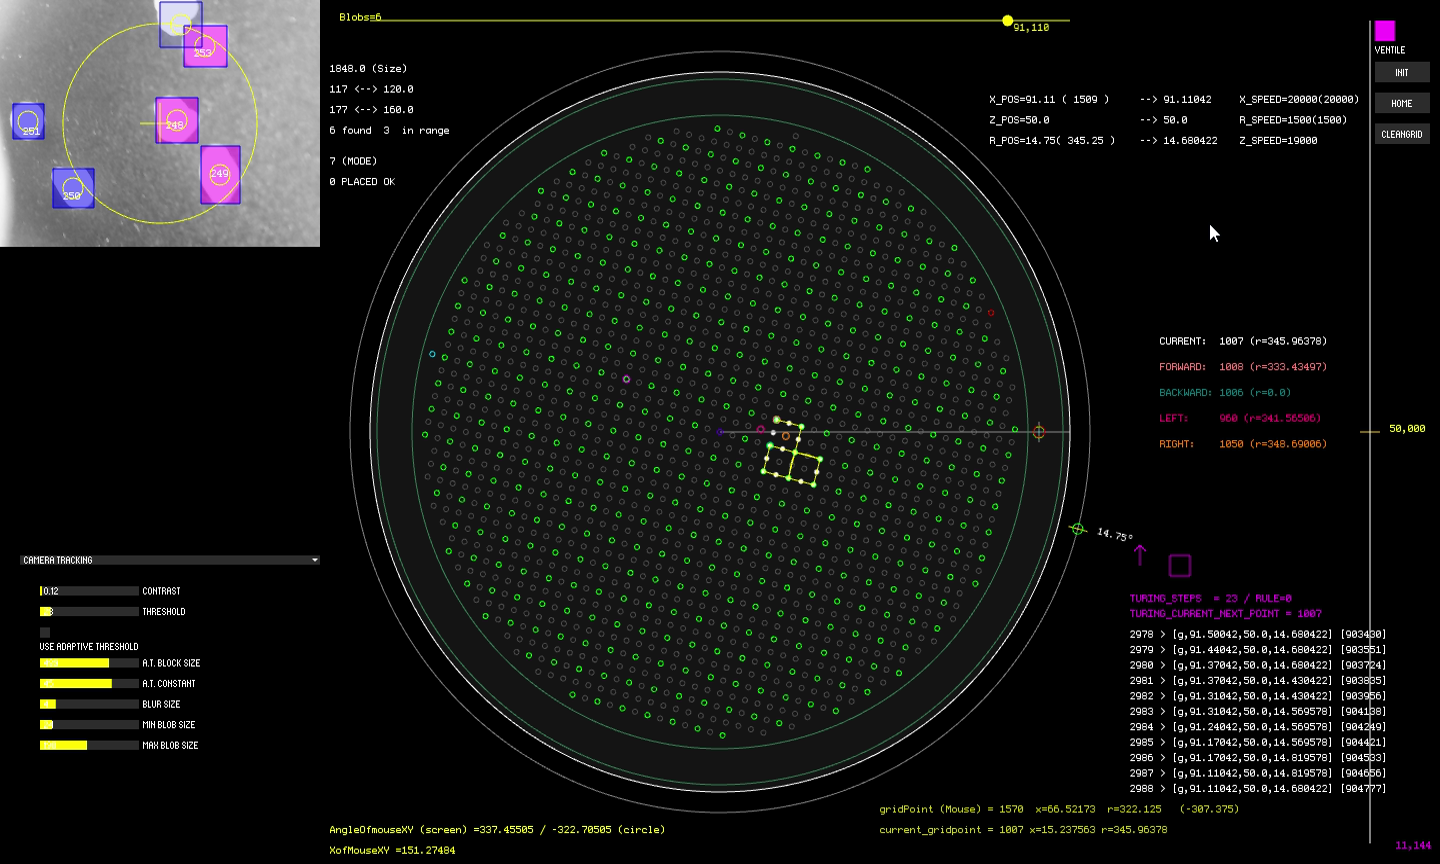Select blob marker 249 in camera preview

click(x=219, y=174)
